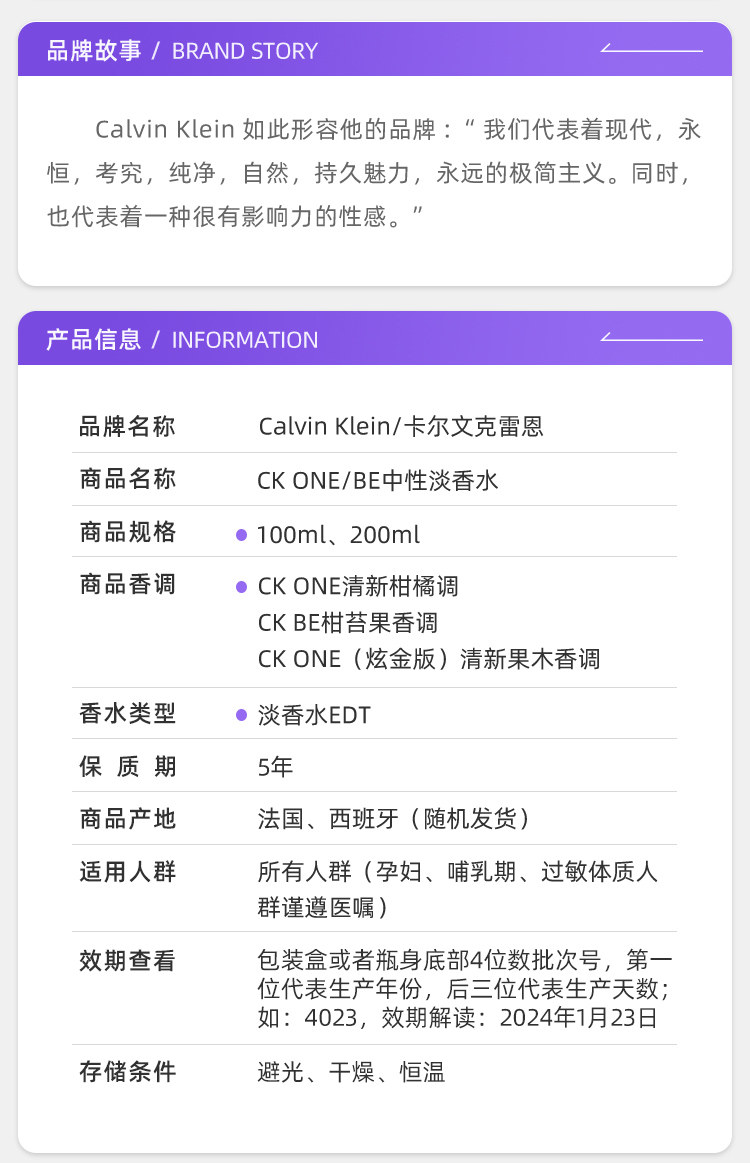The width and height of the screenshot is (750, 1163).
Task: Click the 商品规格 row label
Action: (127, 532)
